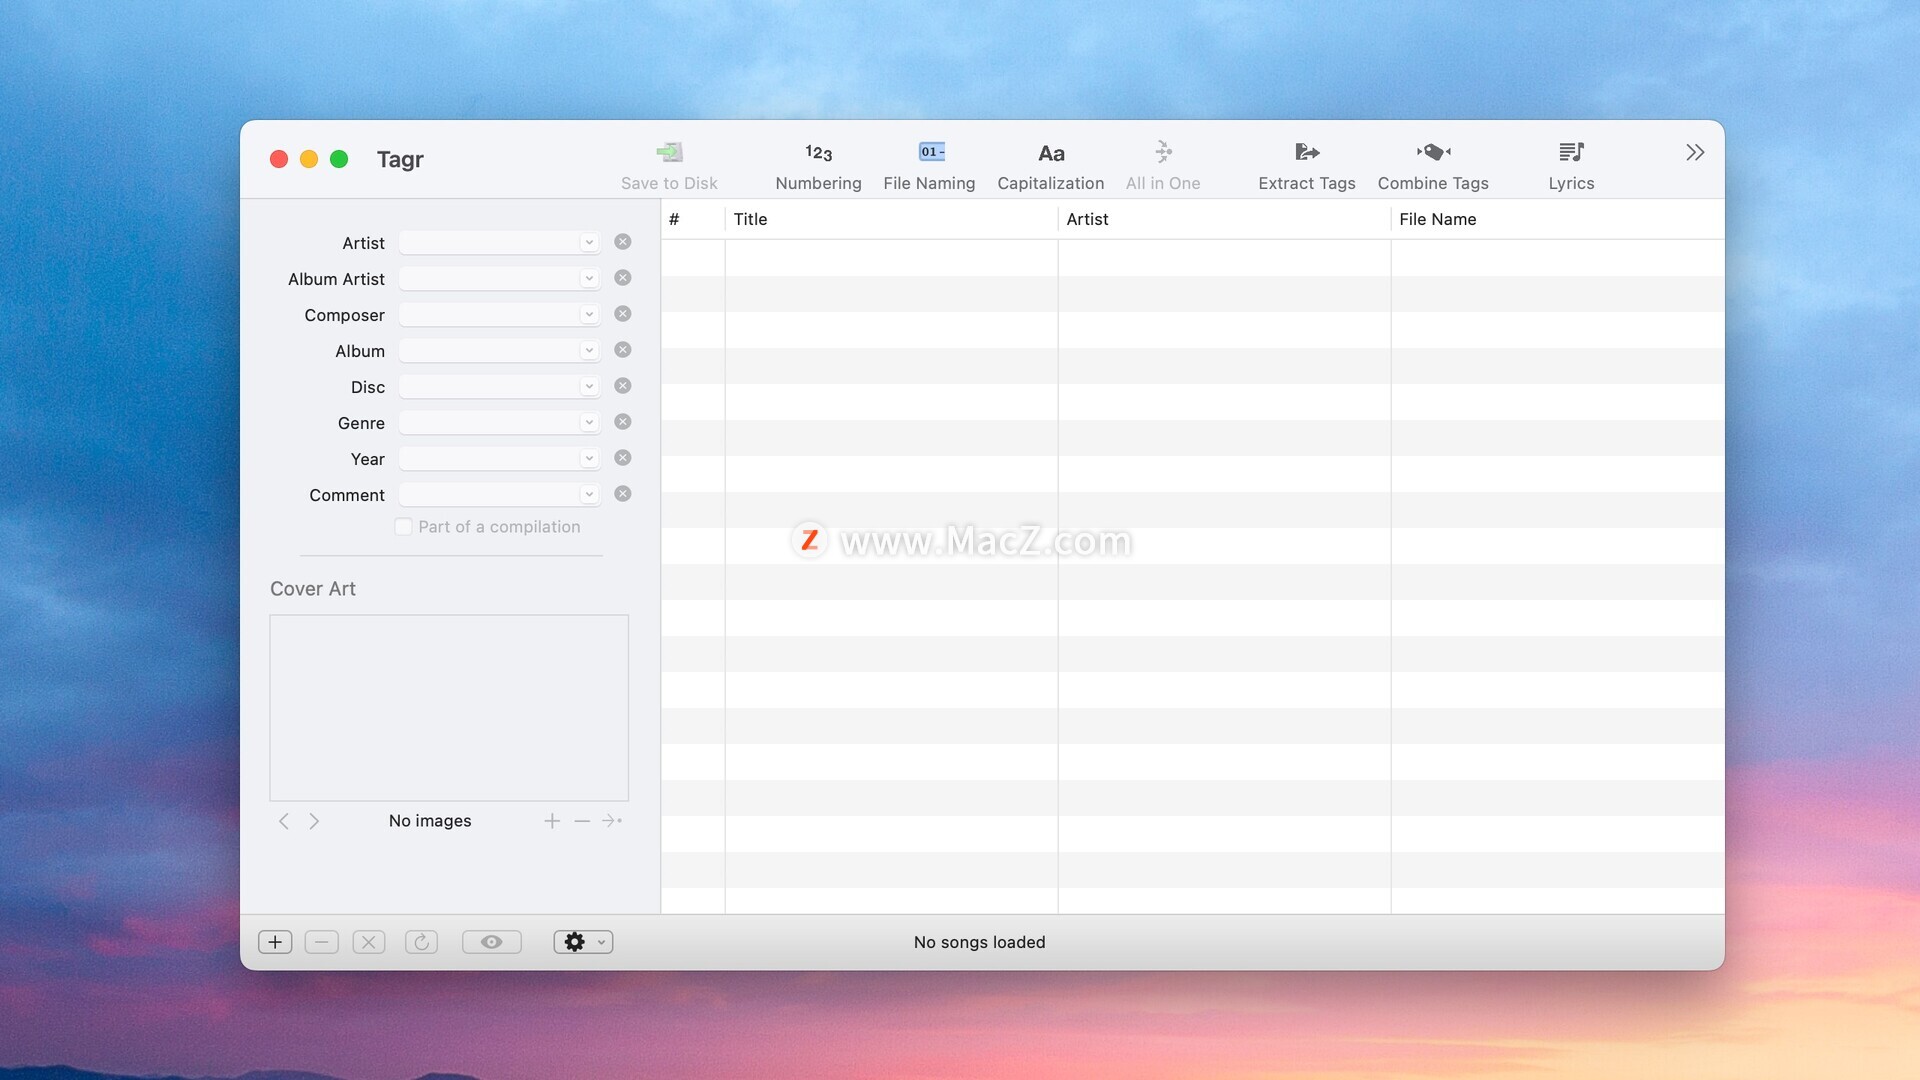Expand the Album Artist dropdown arrow
Viewport: 1920px width, 1080px height.
[589, 278]
